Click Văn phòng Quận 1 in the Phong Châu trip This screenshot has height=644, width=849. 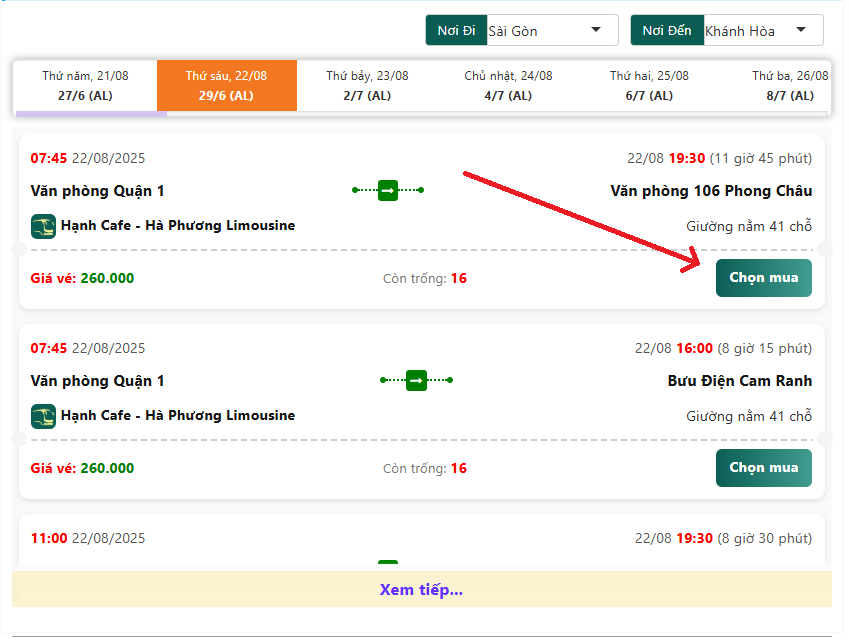click(97, 191)
